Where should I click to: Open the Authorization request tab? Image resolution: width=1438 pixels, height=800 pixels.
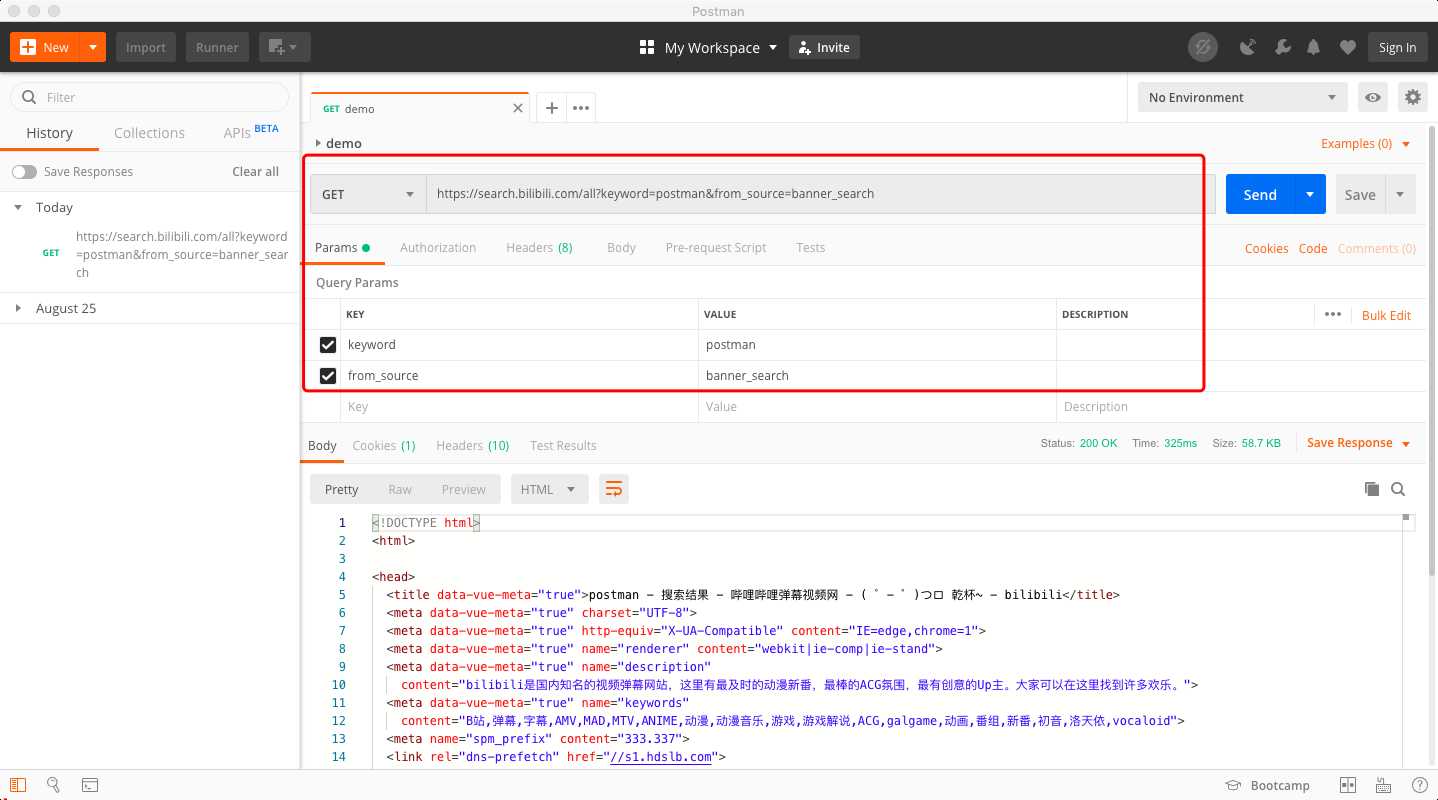[x=438, y=247]
